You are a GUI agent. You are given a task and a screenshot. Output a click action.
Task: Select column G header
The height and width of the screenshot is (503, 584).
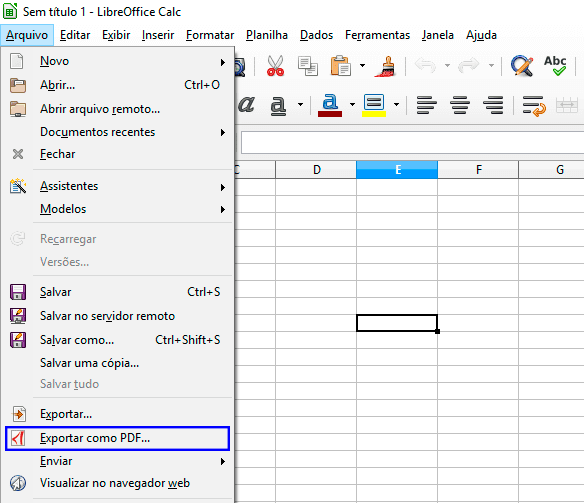point(552,170)
